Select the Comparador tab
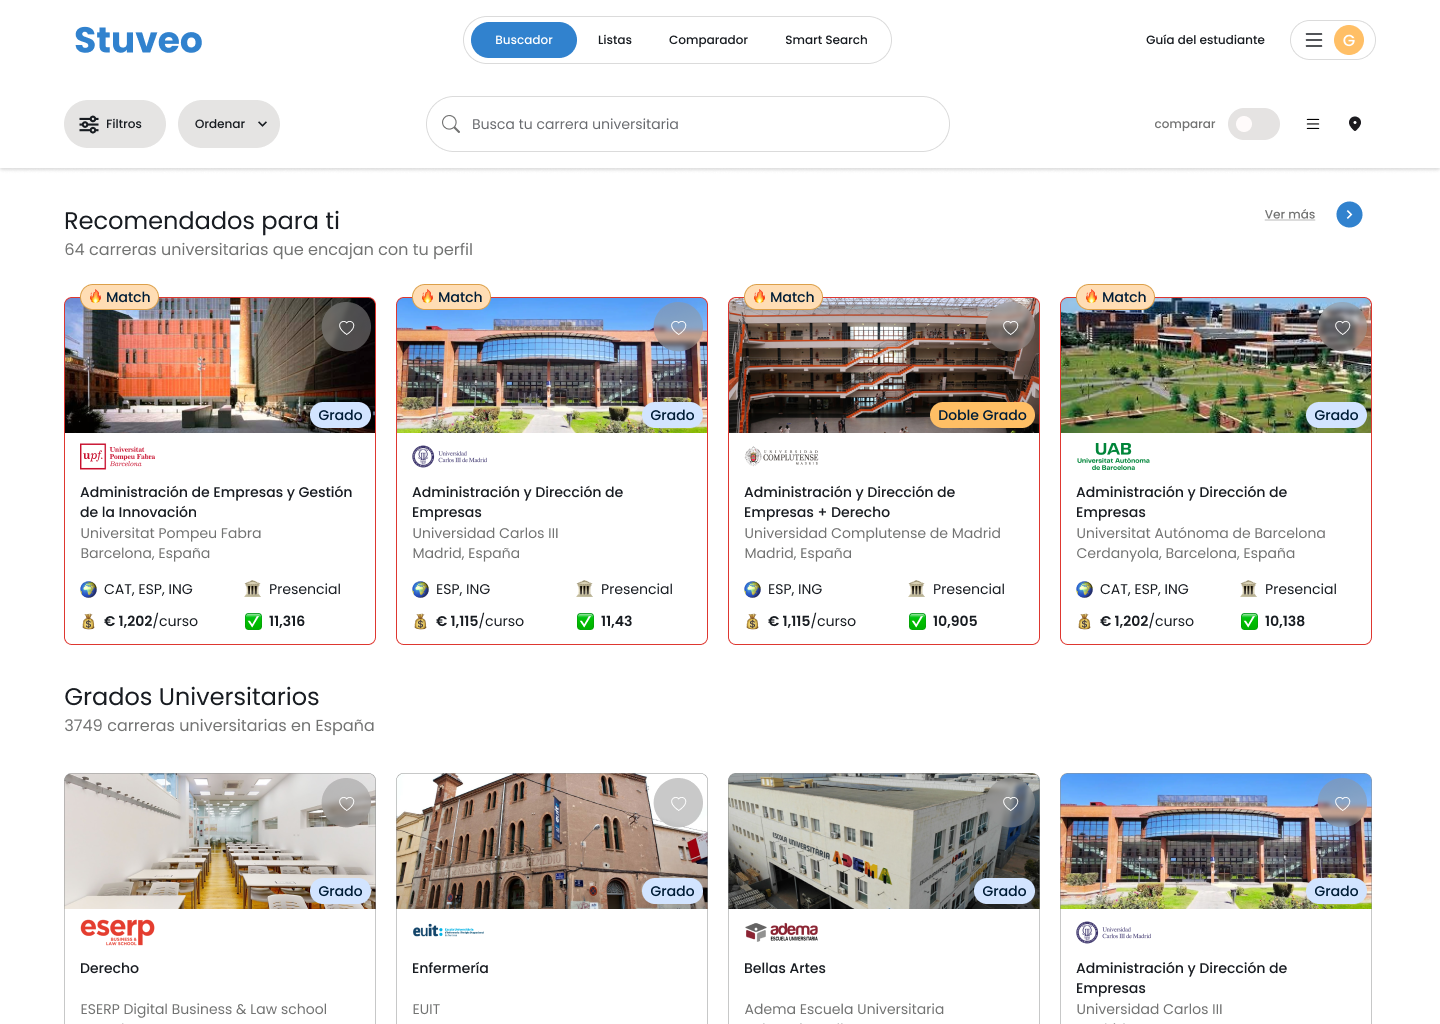This screenshot has height=1024, width=1440. [708, 40]
